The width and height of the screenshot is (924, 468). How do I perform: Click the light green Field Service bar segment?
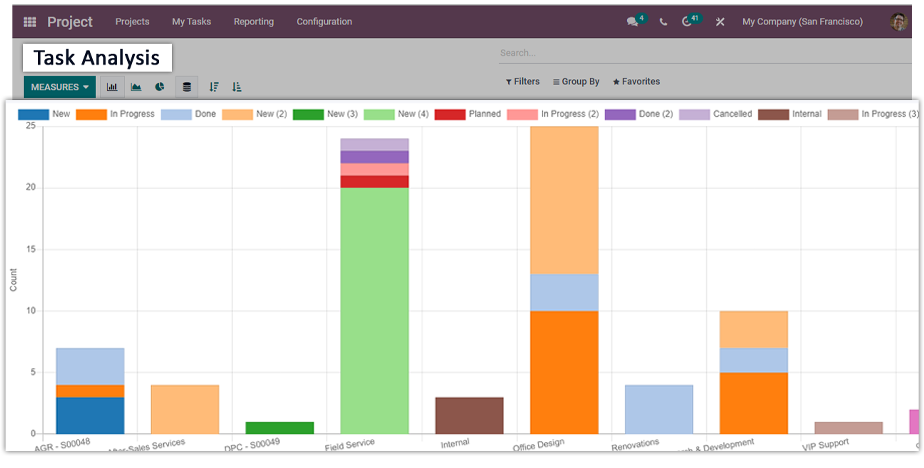(375, 311)
